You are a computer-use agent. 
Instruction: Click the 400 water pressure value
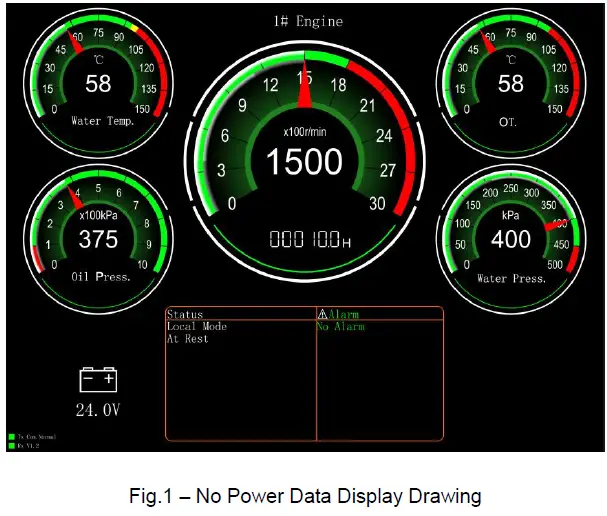(511, 239)
